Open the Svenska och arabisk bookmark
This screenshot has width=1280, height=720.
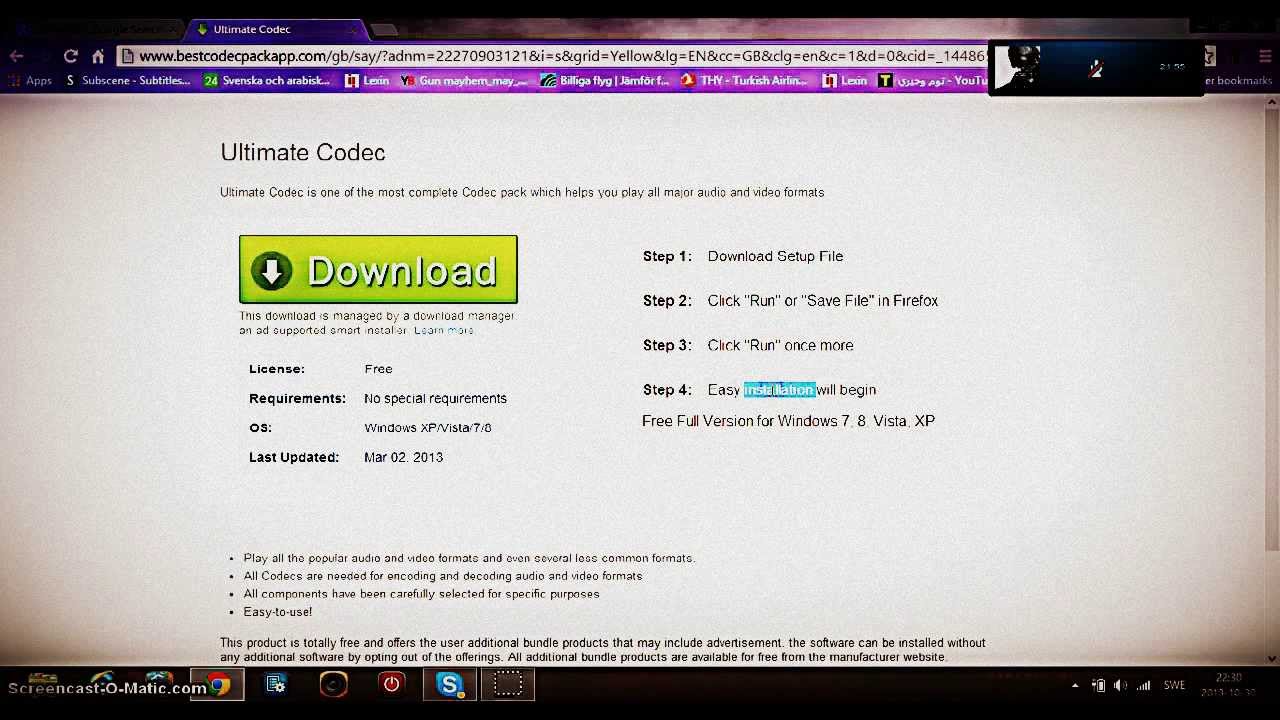(x=267, y=81)
